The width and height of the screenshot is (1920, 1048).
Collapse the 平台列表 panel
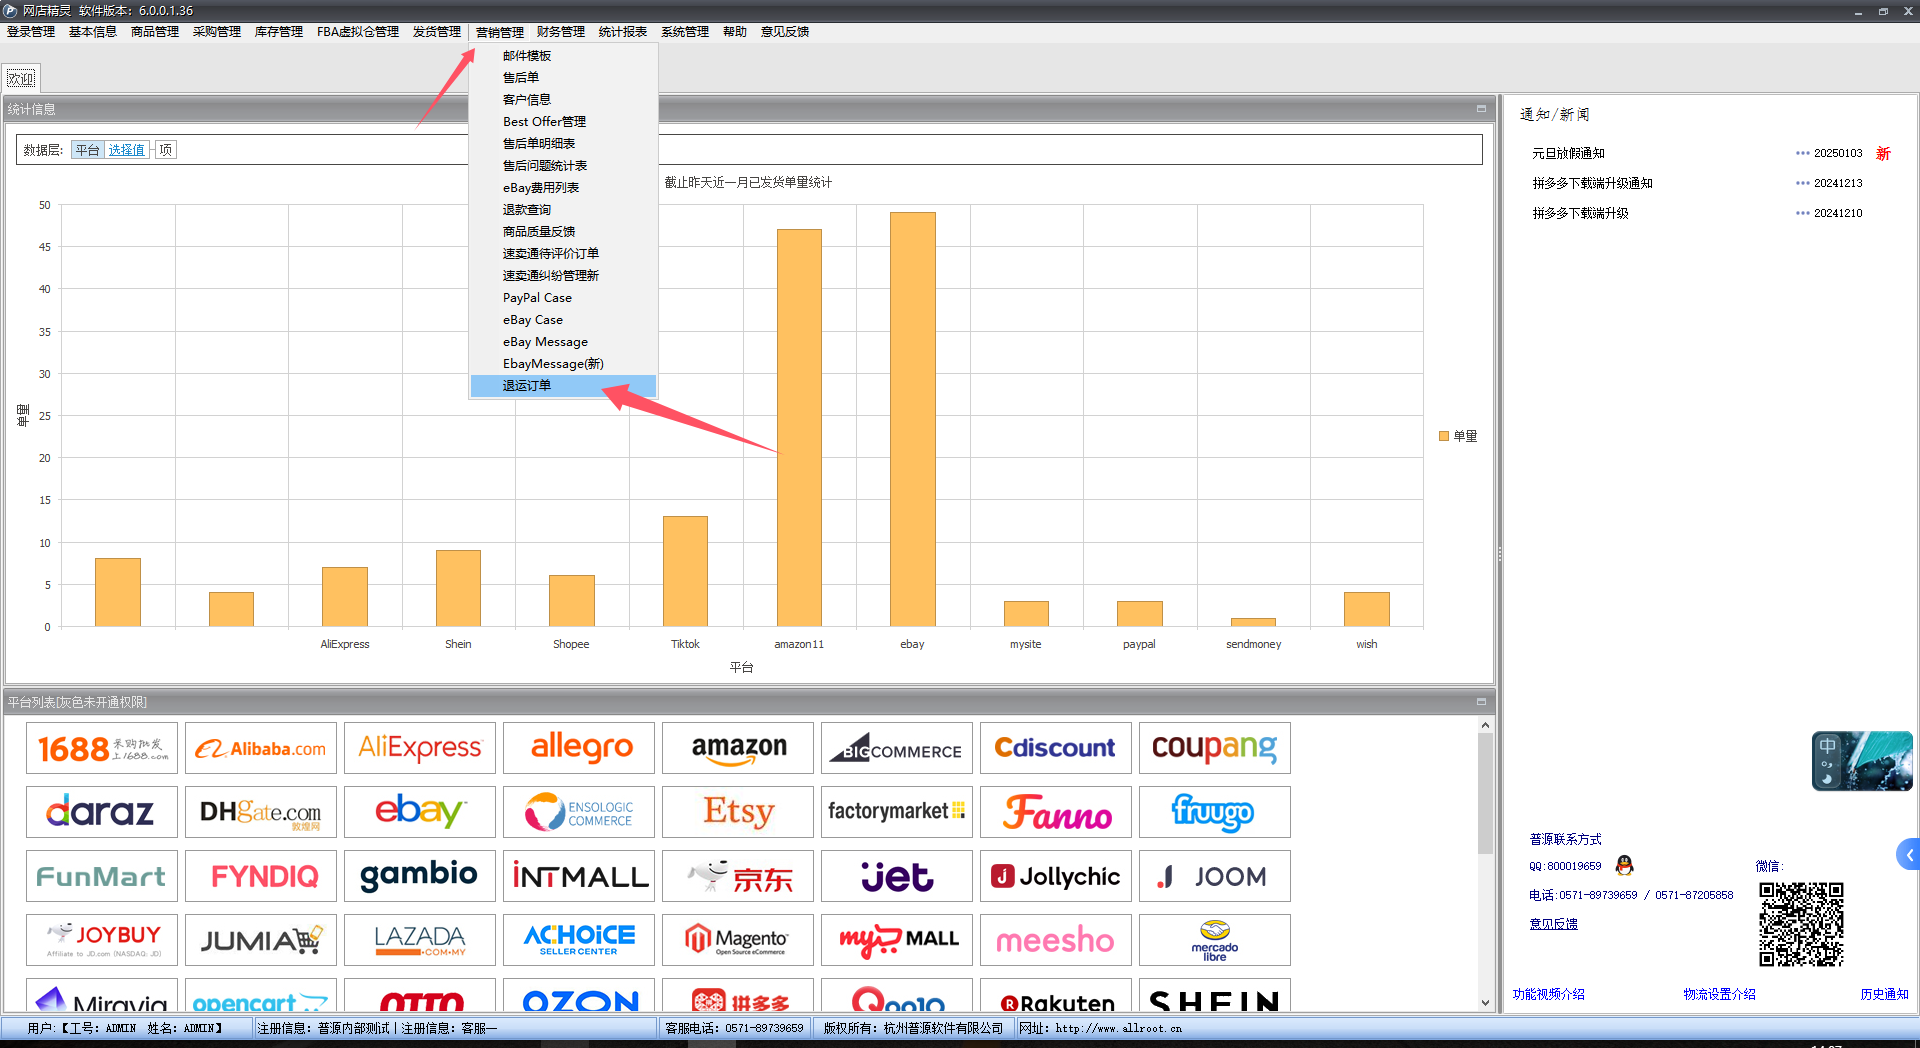[x=1481, y=702]
